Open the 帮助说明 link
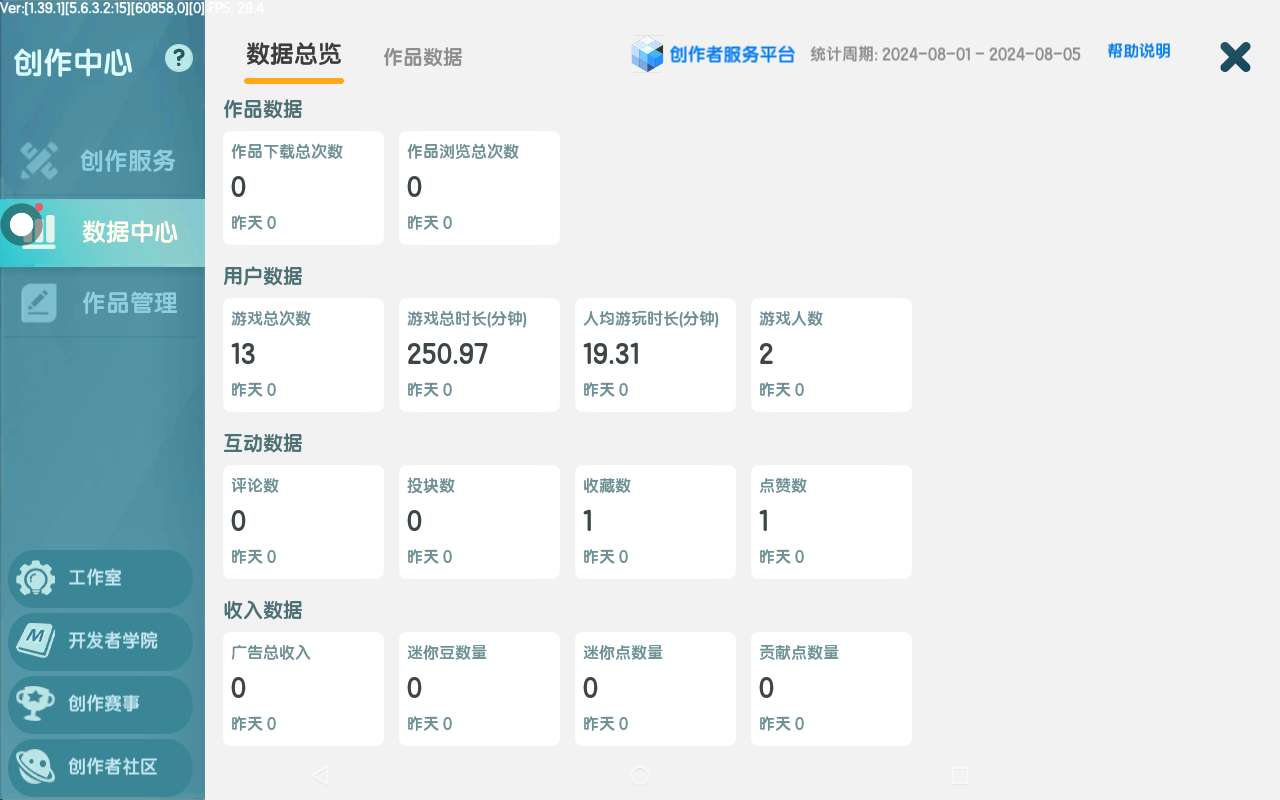This screenshot has height=800, width=1280. 1138,52
